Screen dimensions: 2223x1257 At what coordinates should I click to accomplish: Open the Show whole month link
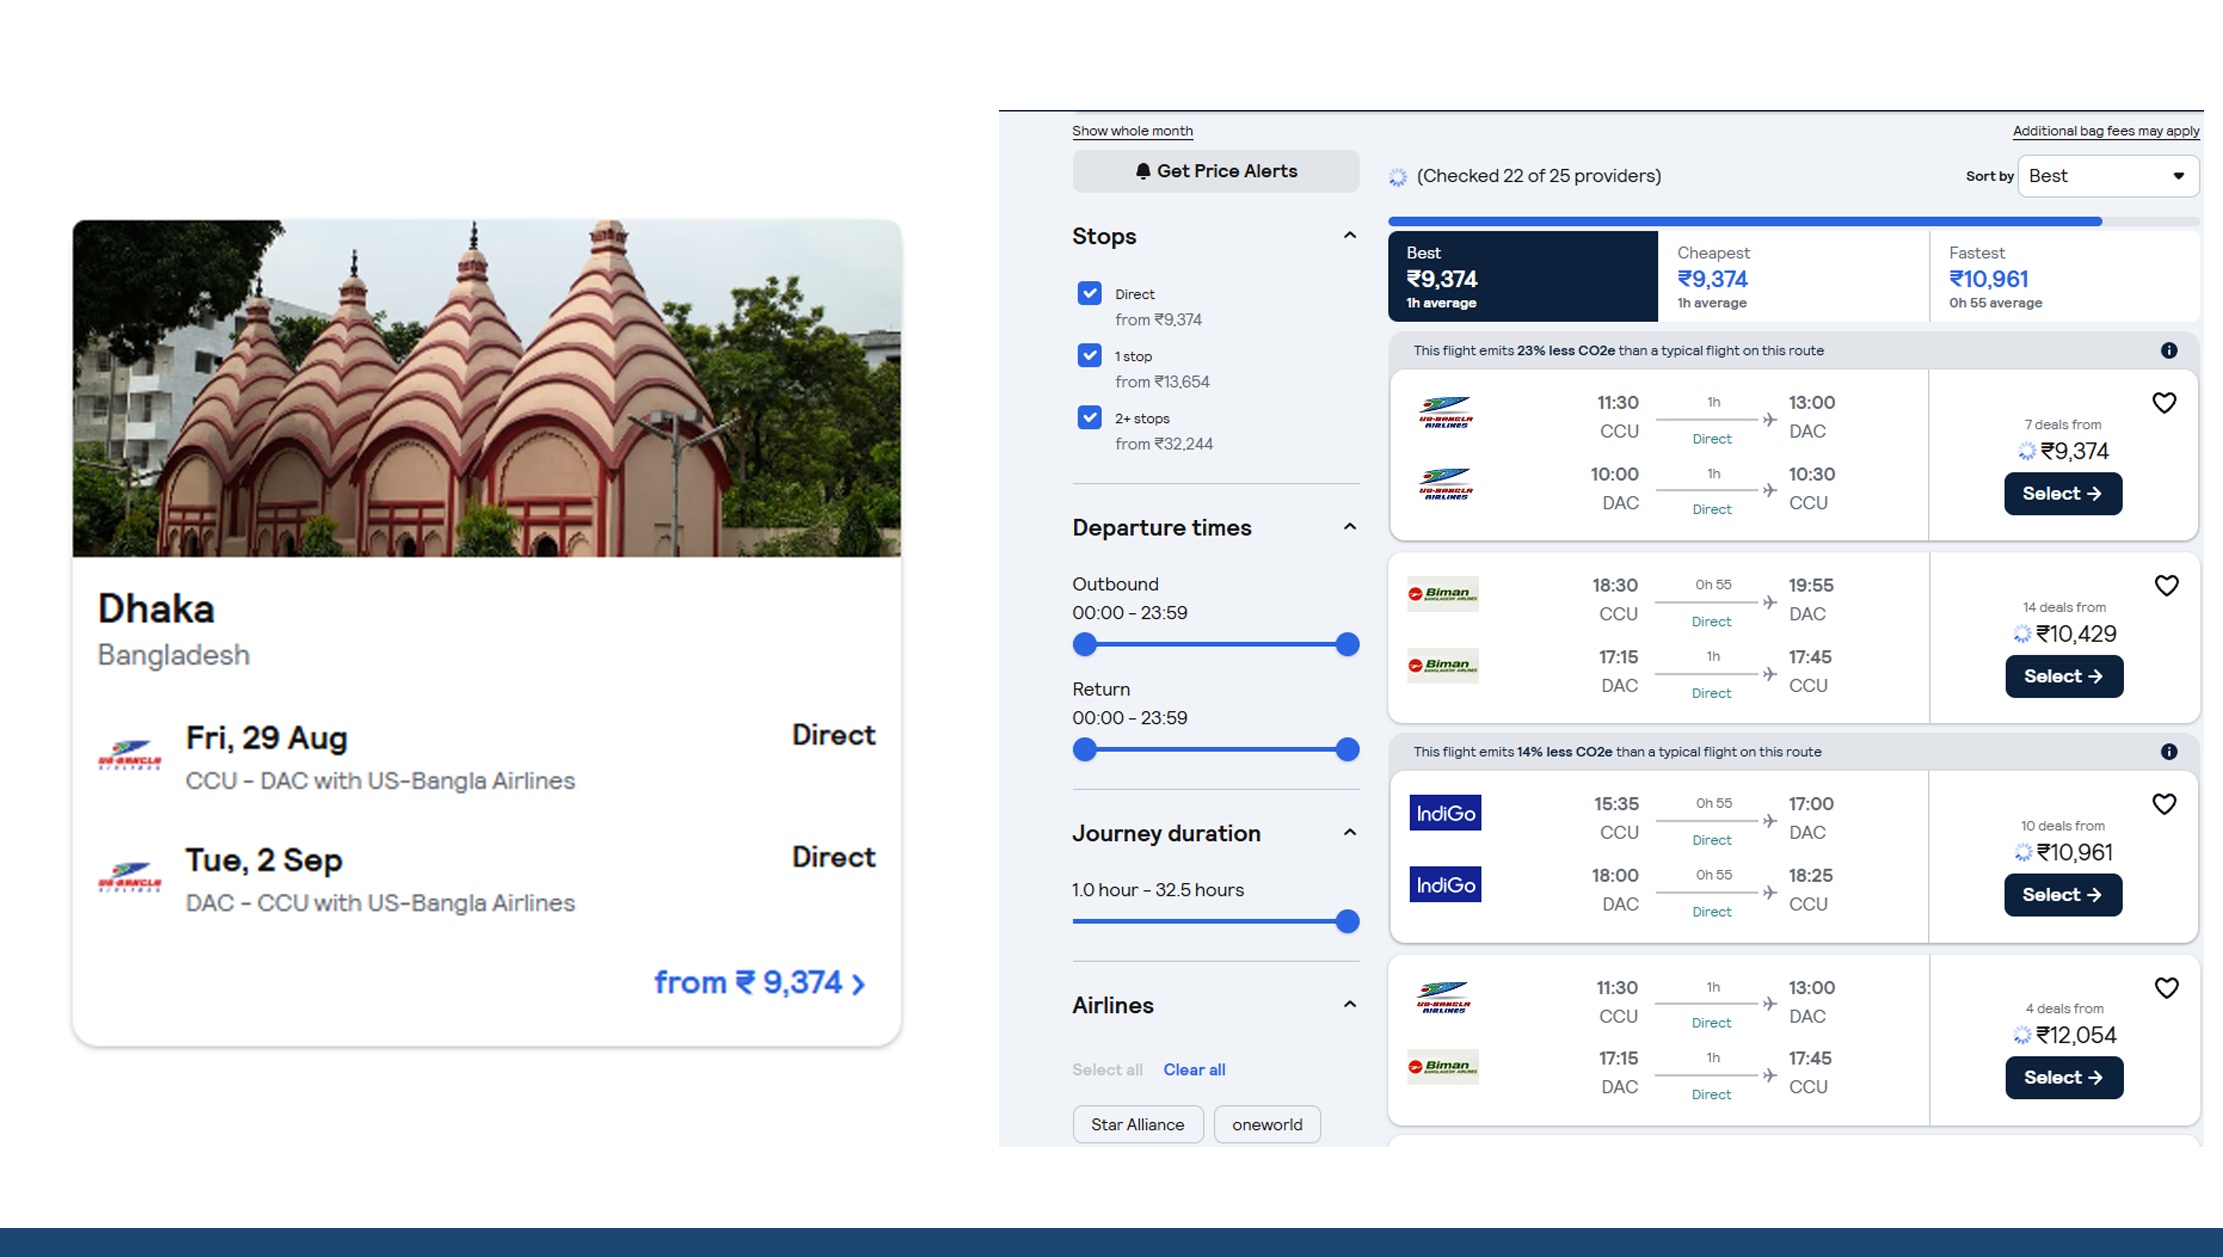[x=1132, y=131]
